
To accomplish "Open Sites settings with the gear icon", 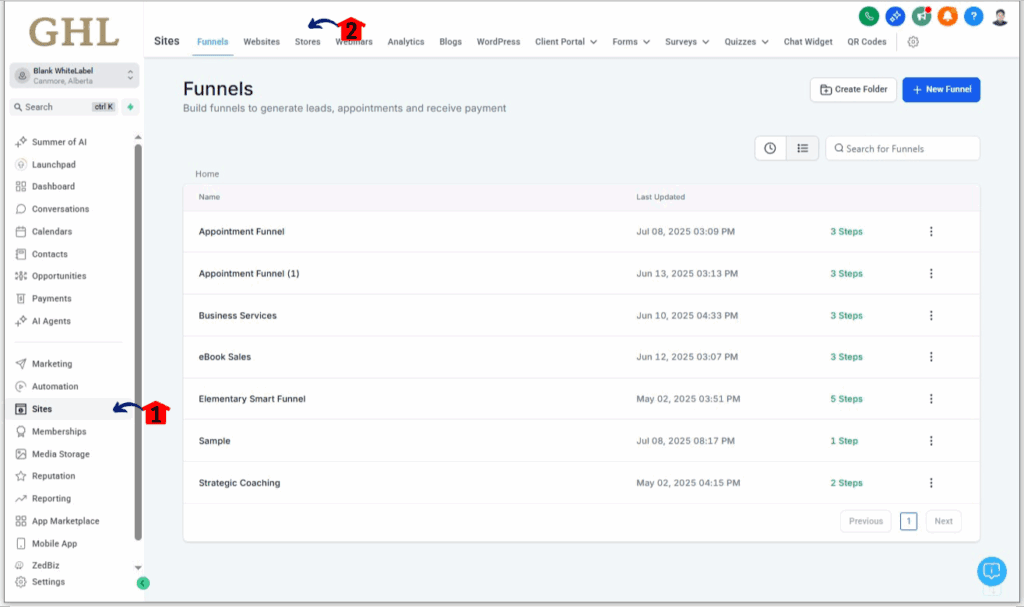I will [x=914, y=42].
